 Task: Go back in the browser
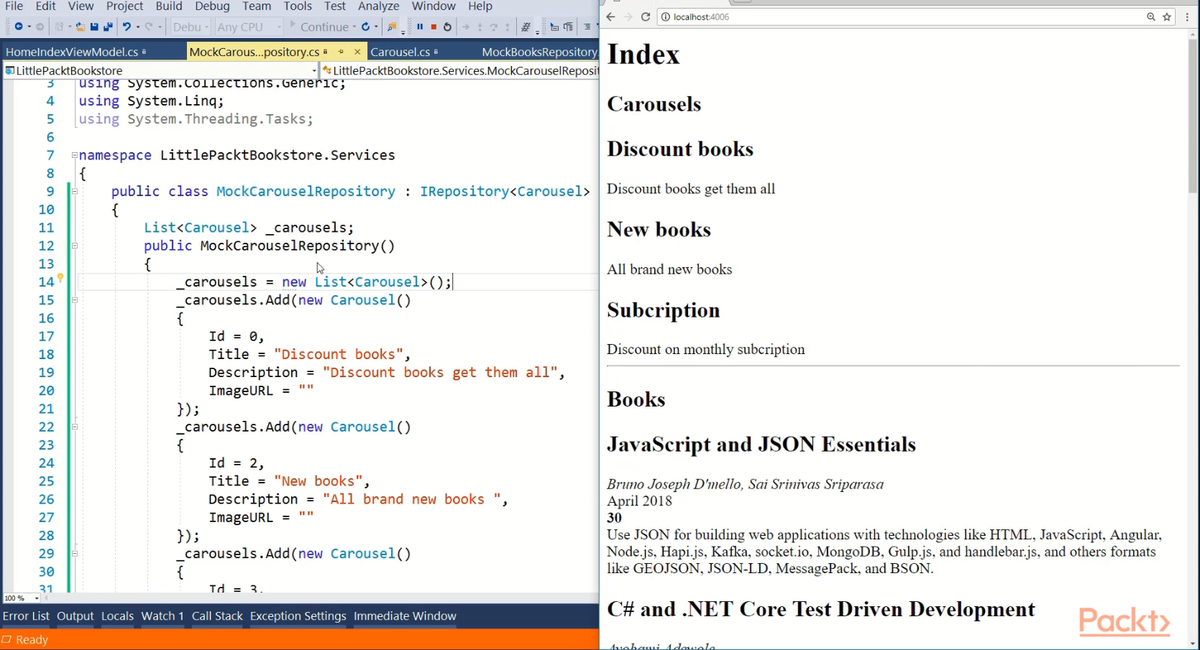pos(611,17)
